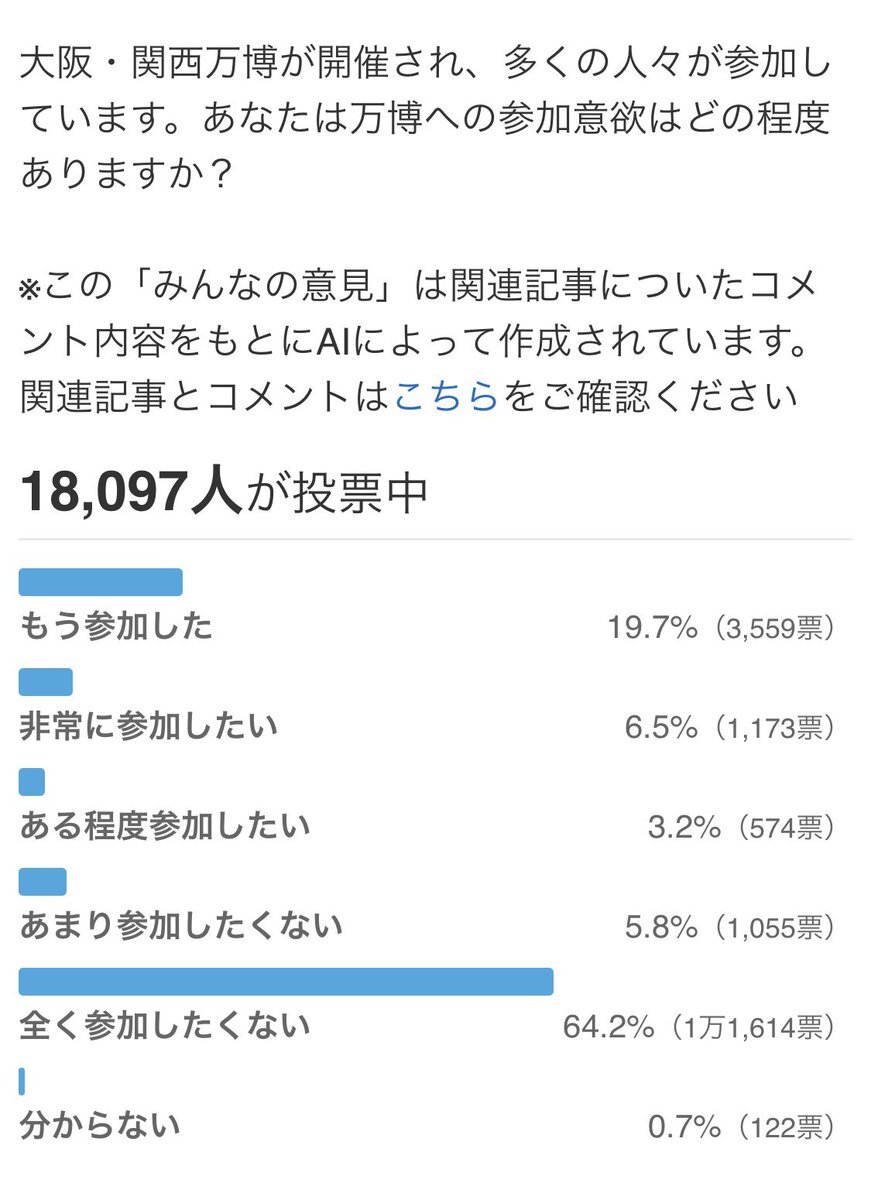Click the 6.5% (1,173票) result
The width and height of the screenshot is (871, 1200).
tap(730, 728)
